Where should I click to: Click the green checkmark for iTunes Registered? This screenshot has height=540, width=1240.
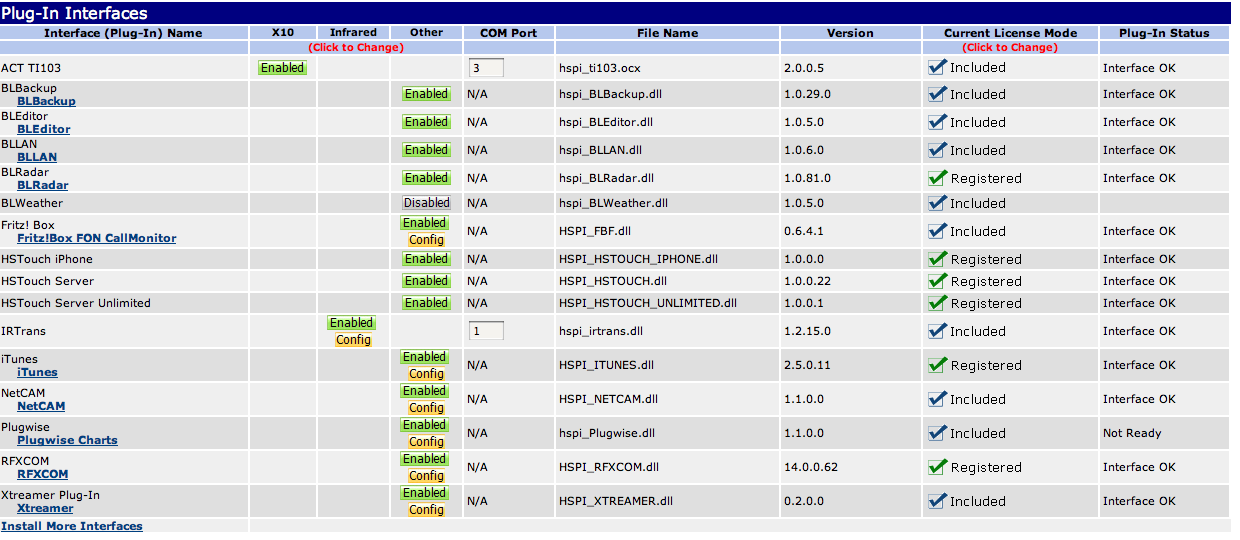937,365
